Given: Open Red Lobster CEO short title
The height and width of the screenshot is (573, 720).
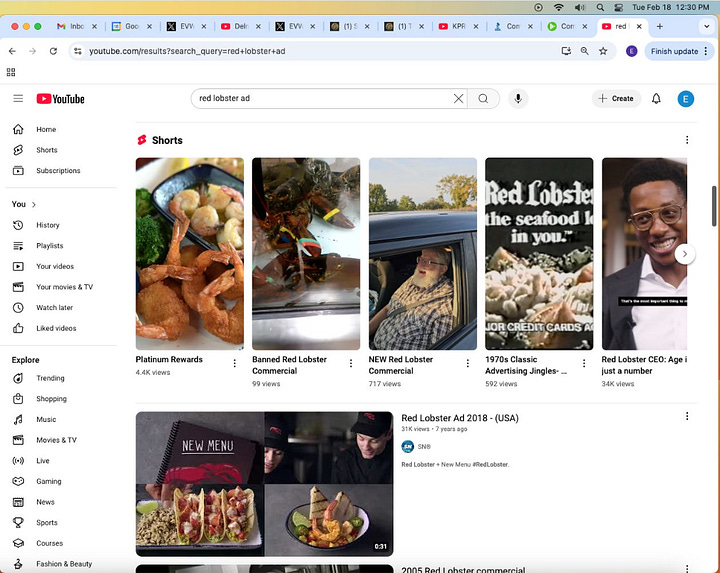Looking at the screenshot, I should point(644,365).
